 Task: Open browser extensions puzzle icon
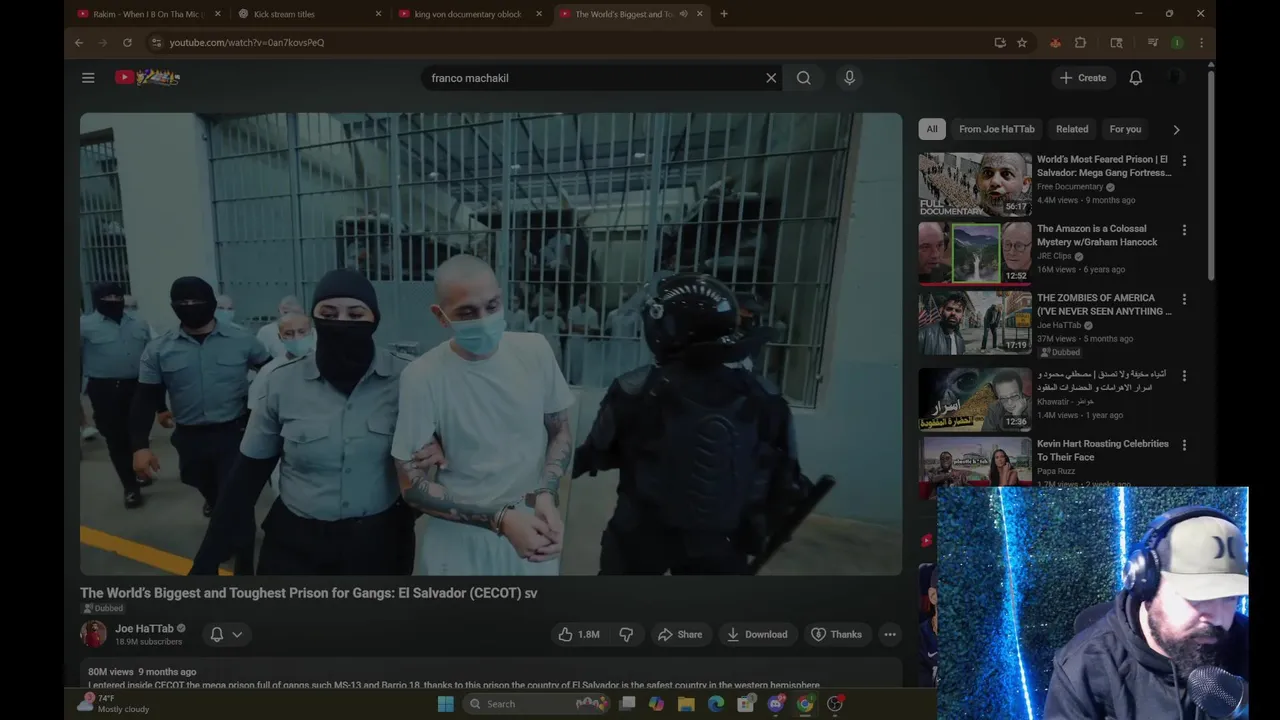[x=1080, y=43]
